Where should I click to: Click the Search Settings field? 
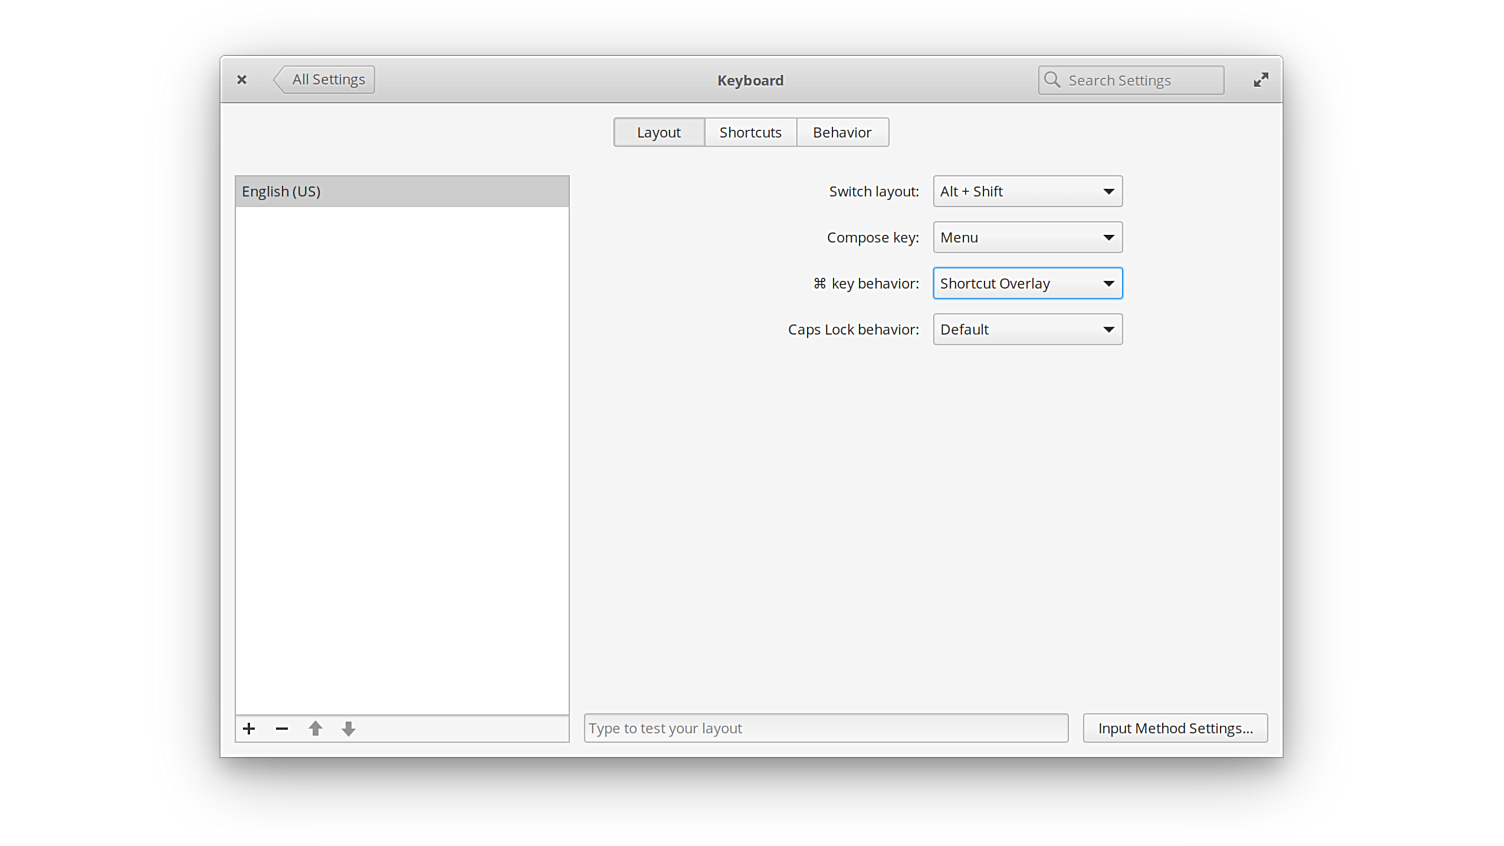(1140, 80)
